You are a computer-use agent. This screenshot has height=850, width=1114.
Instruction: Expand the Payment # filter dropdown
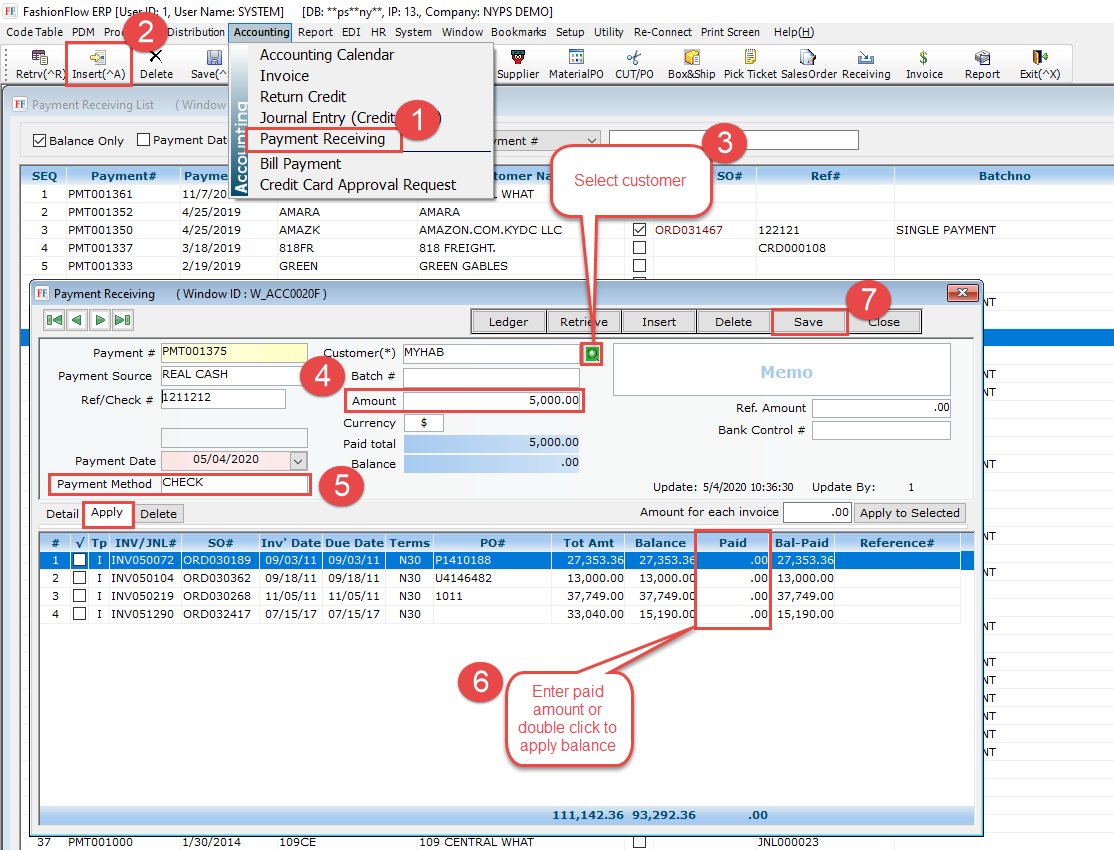tap(590, 141)
